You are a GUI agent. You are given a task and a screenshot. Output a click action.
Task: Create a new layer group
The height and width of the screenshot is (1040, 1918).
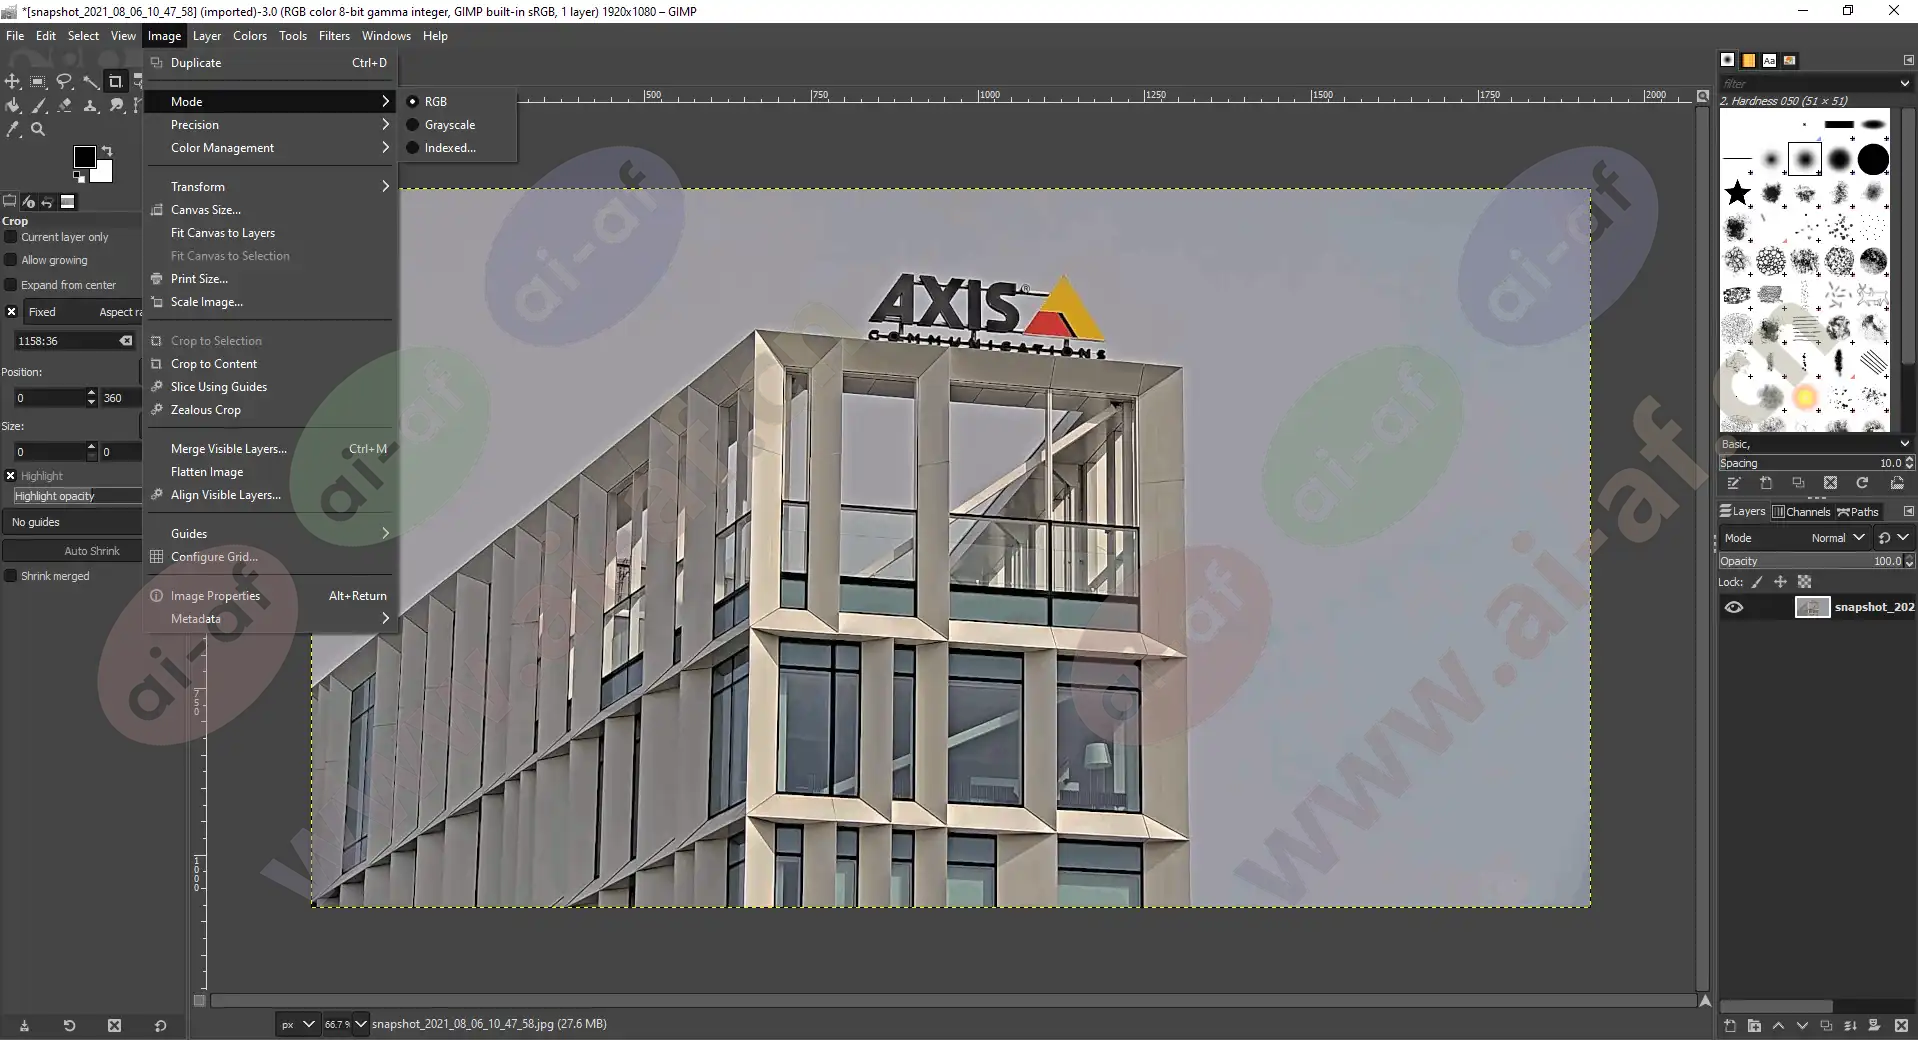point(1754,1025)
